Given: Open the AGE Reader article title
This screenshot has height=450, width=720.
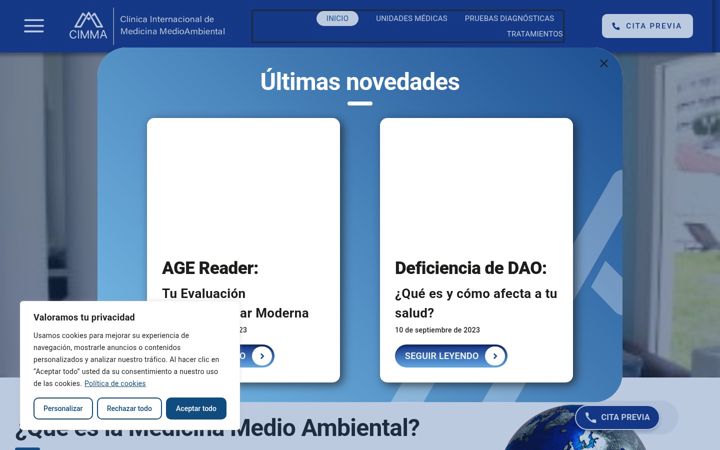Looking at the screenshot, I should tap(210, 268).
